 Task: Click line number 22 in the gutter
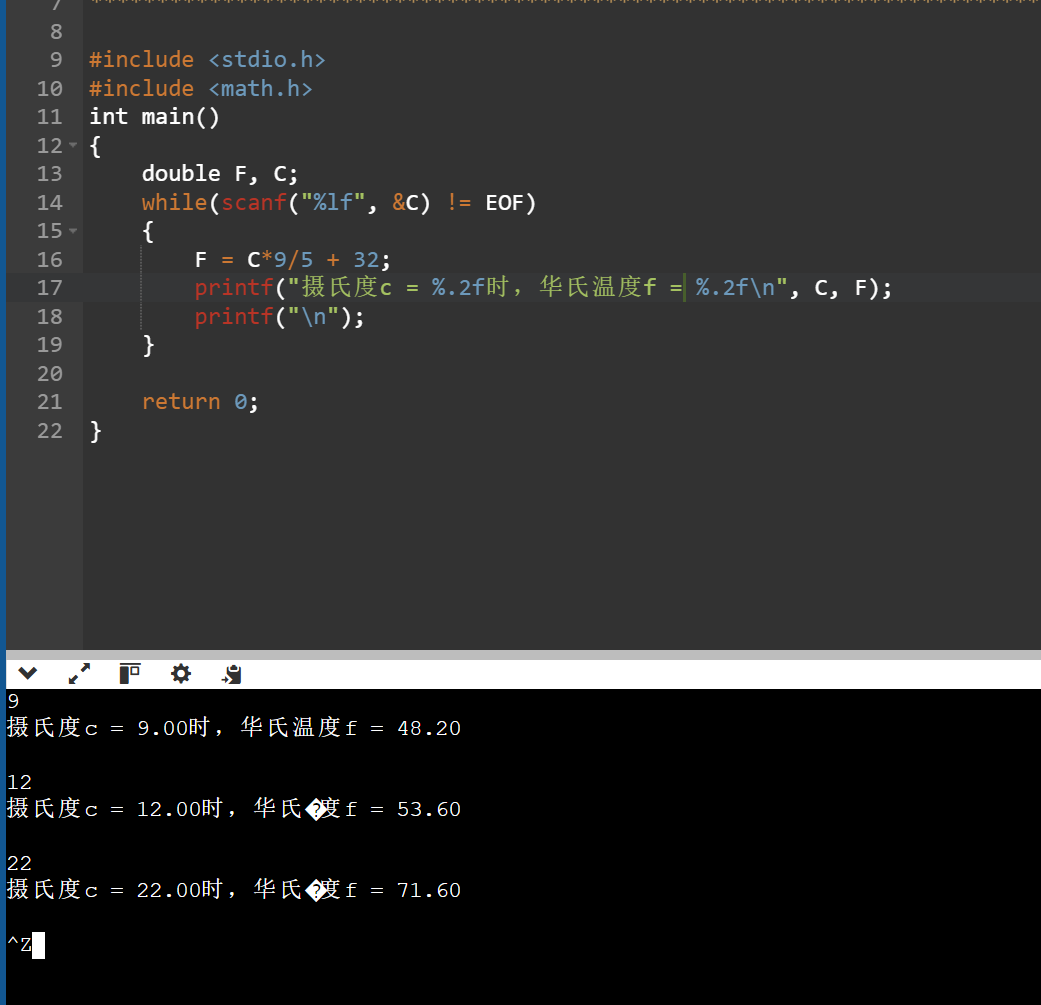coord(49,431)
